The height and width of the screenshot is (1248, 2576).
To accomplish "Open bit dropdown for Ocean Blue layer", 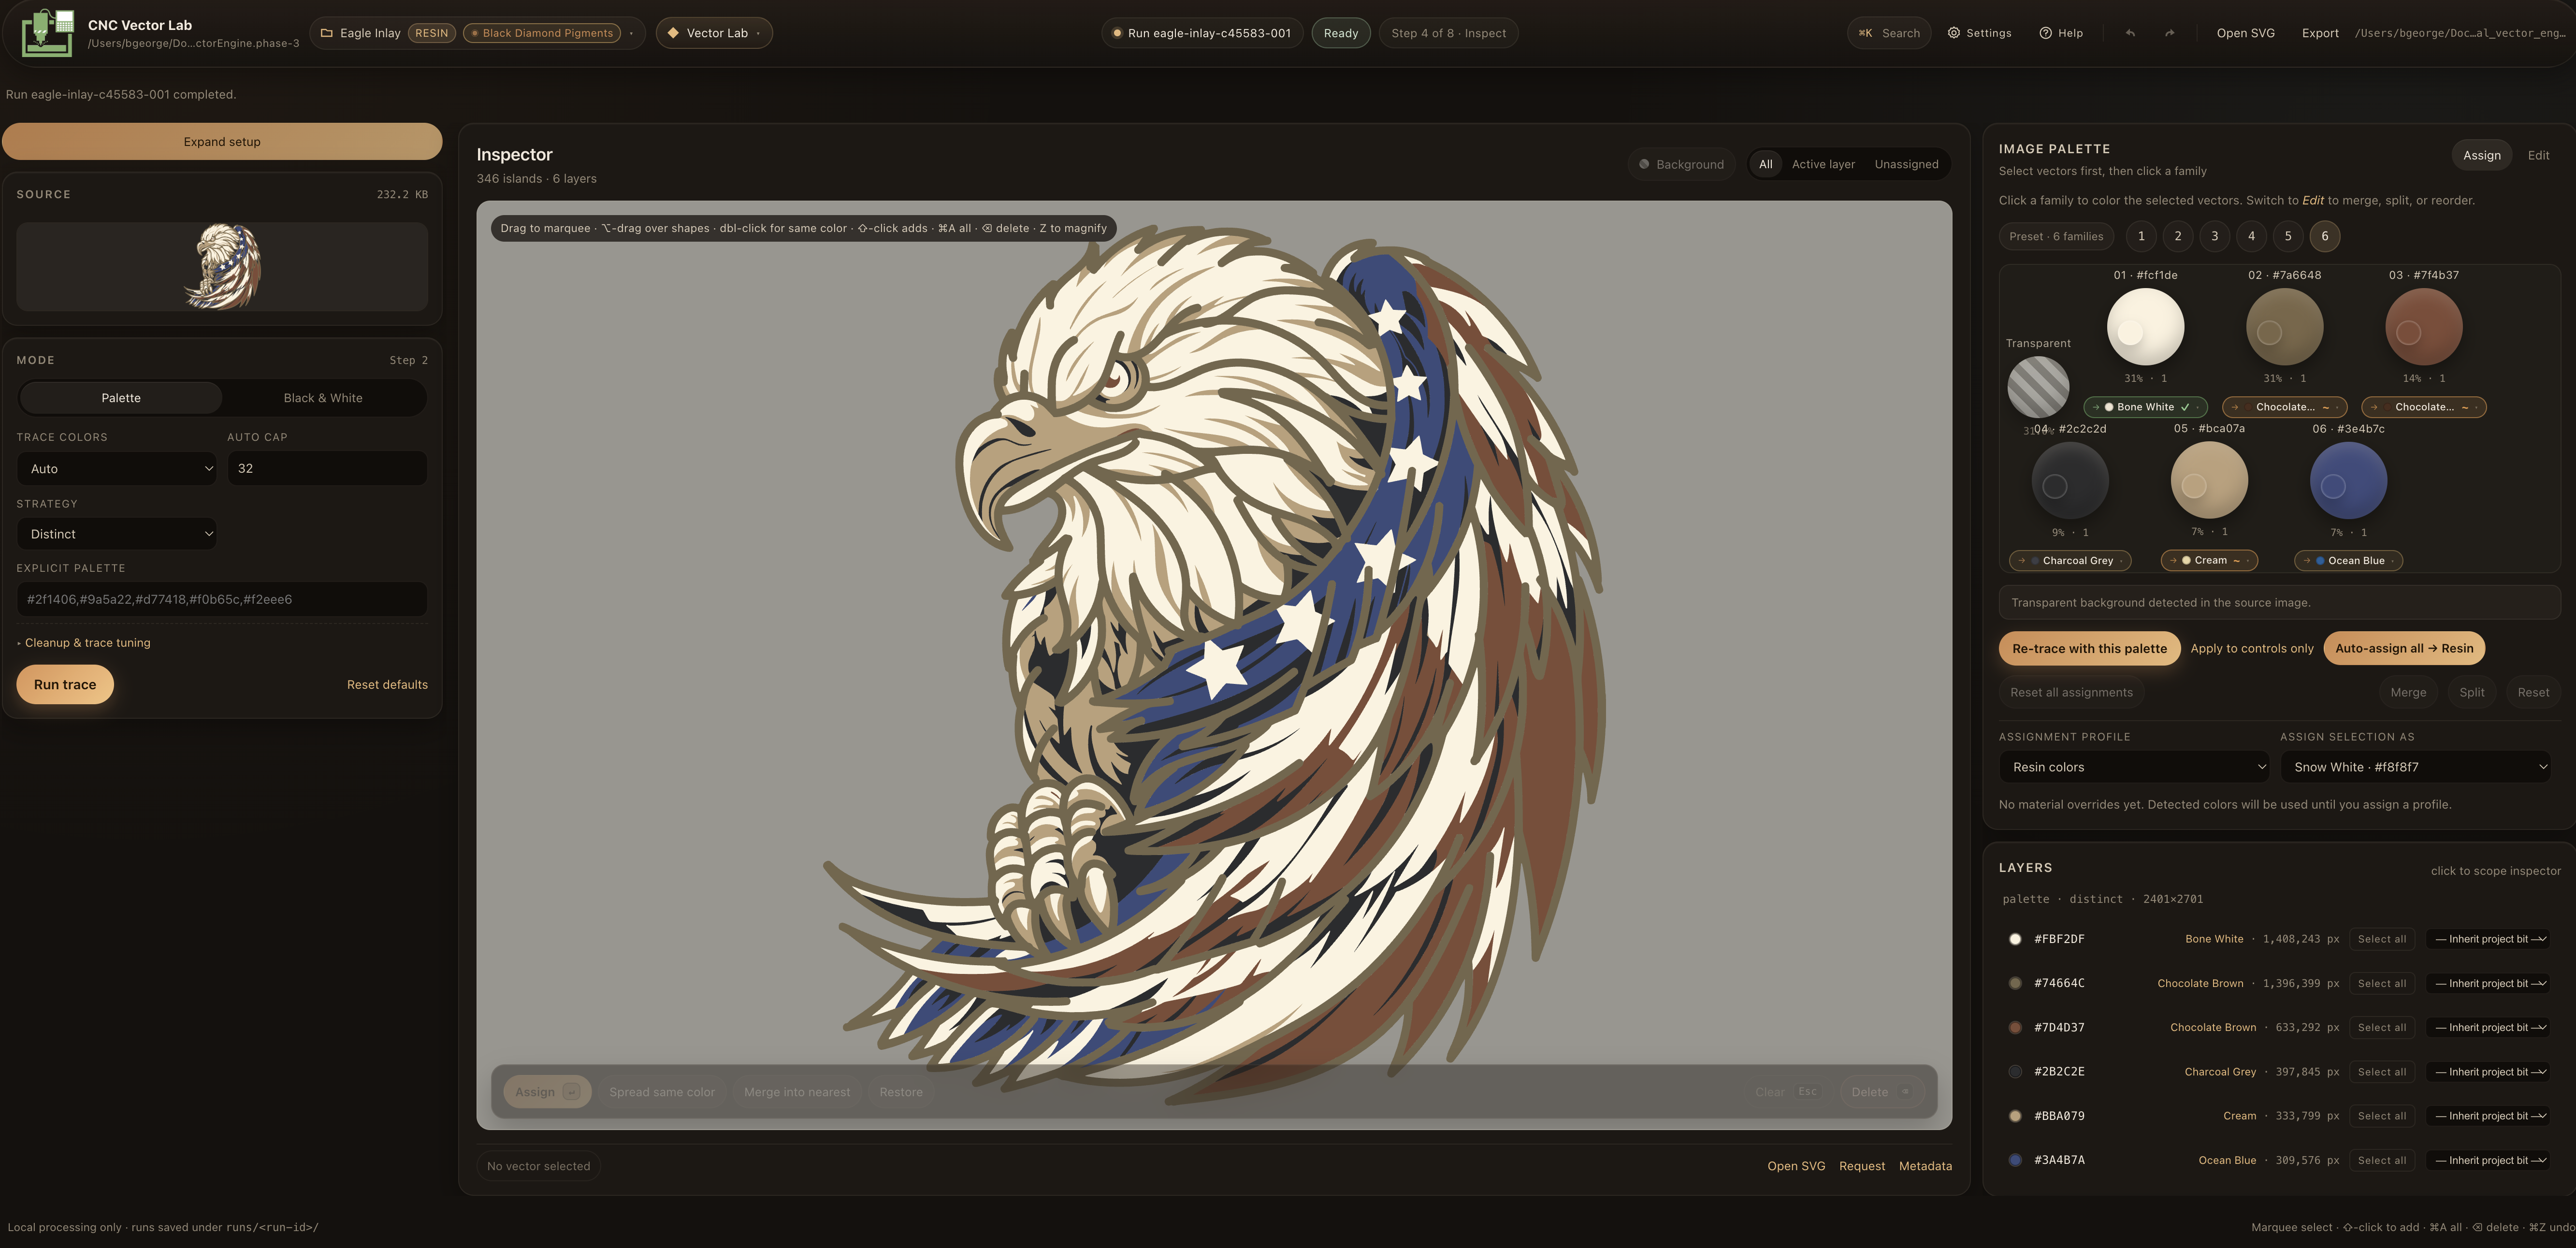I will tap(2488, 1160).
